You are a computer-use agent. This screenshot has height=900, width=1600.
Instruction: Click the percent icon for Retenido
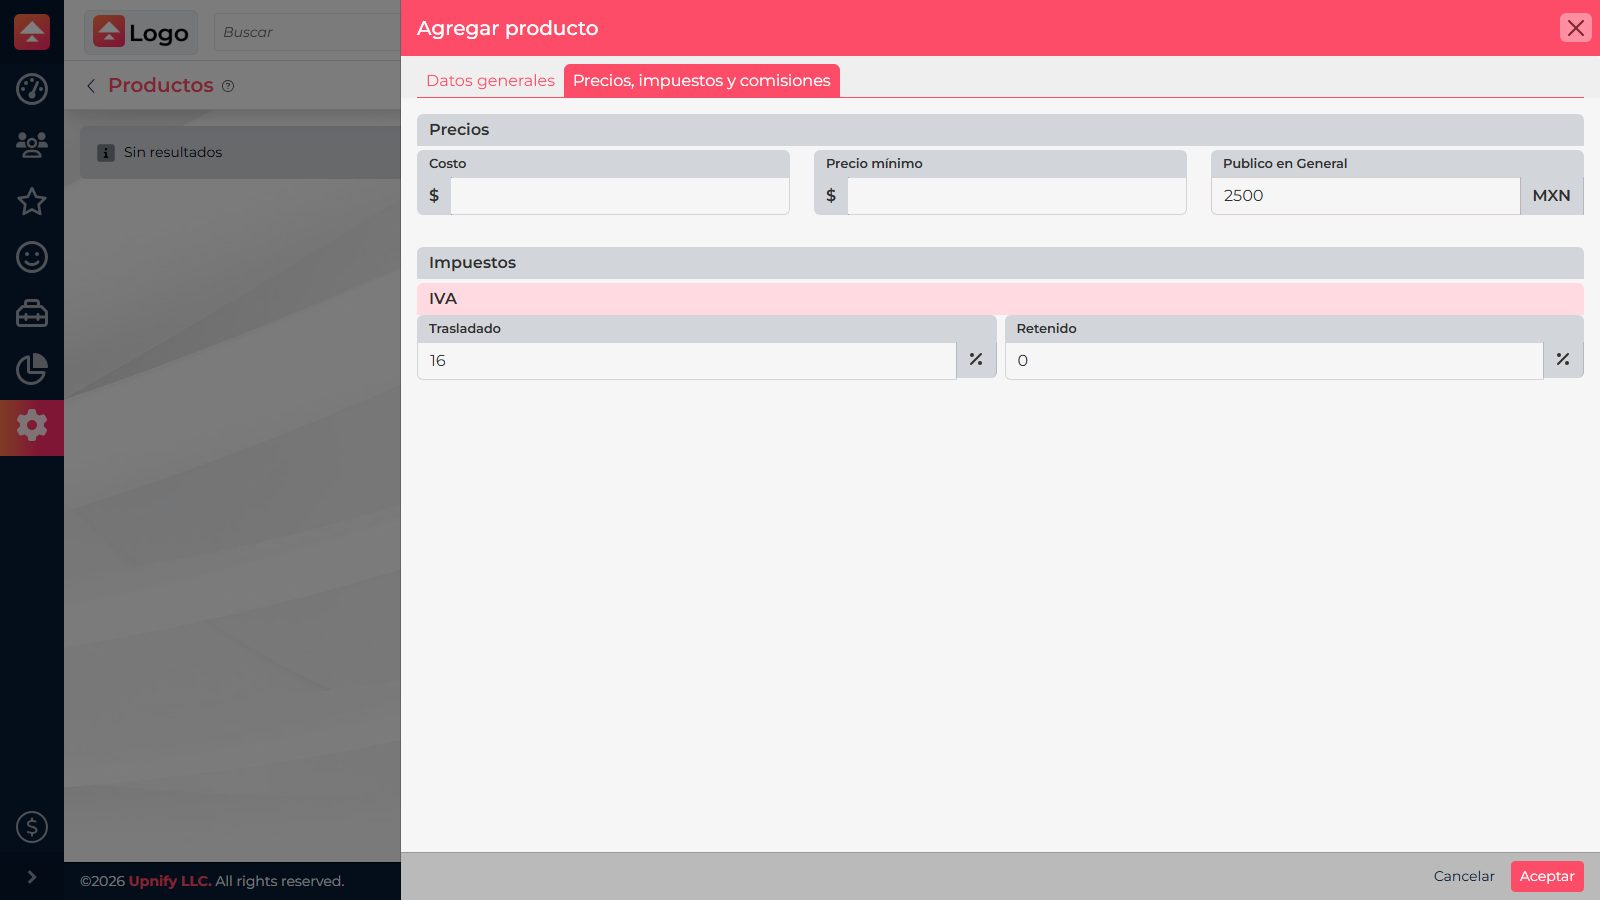(x=1563, y=360)
